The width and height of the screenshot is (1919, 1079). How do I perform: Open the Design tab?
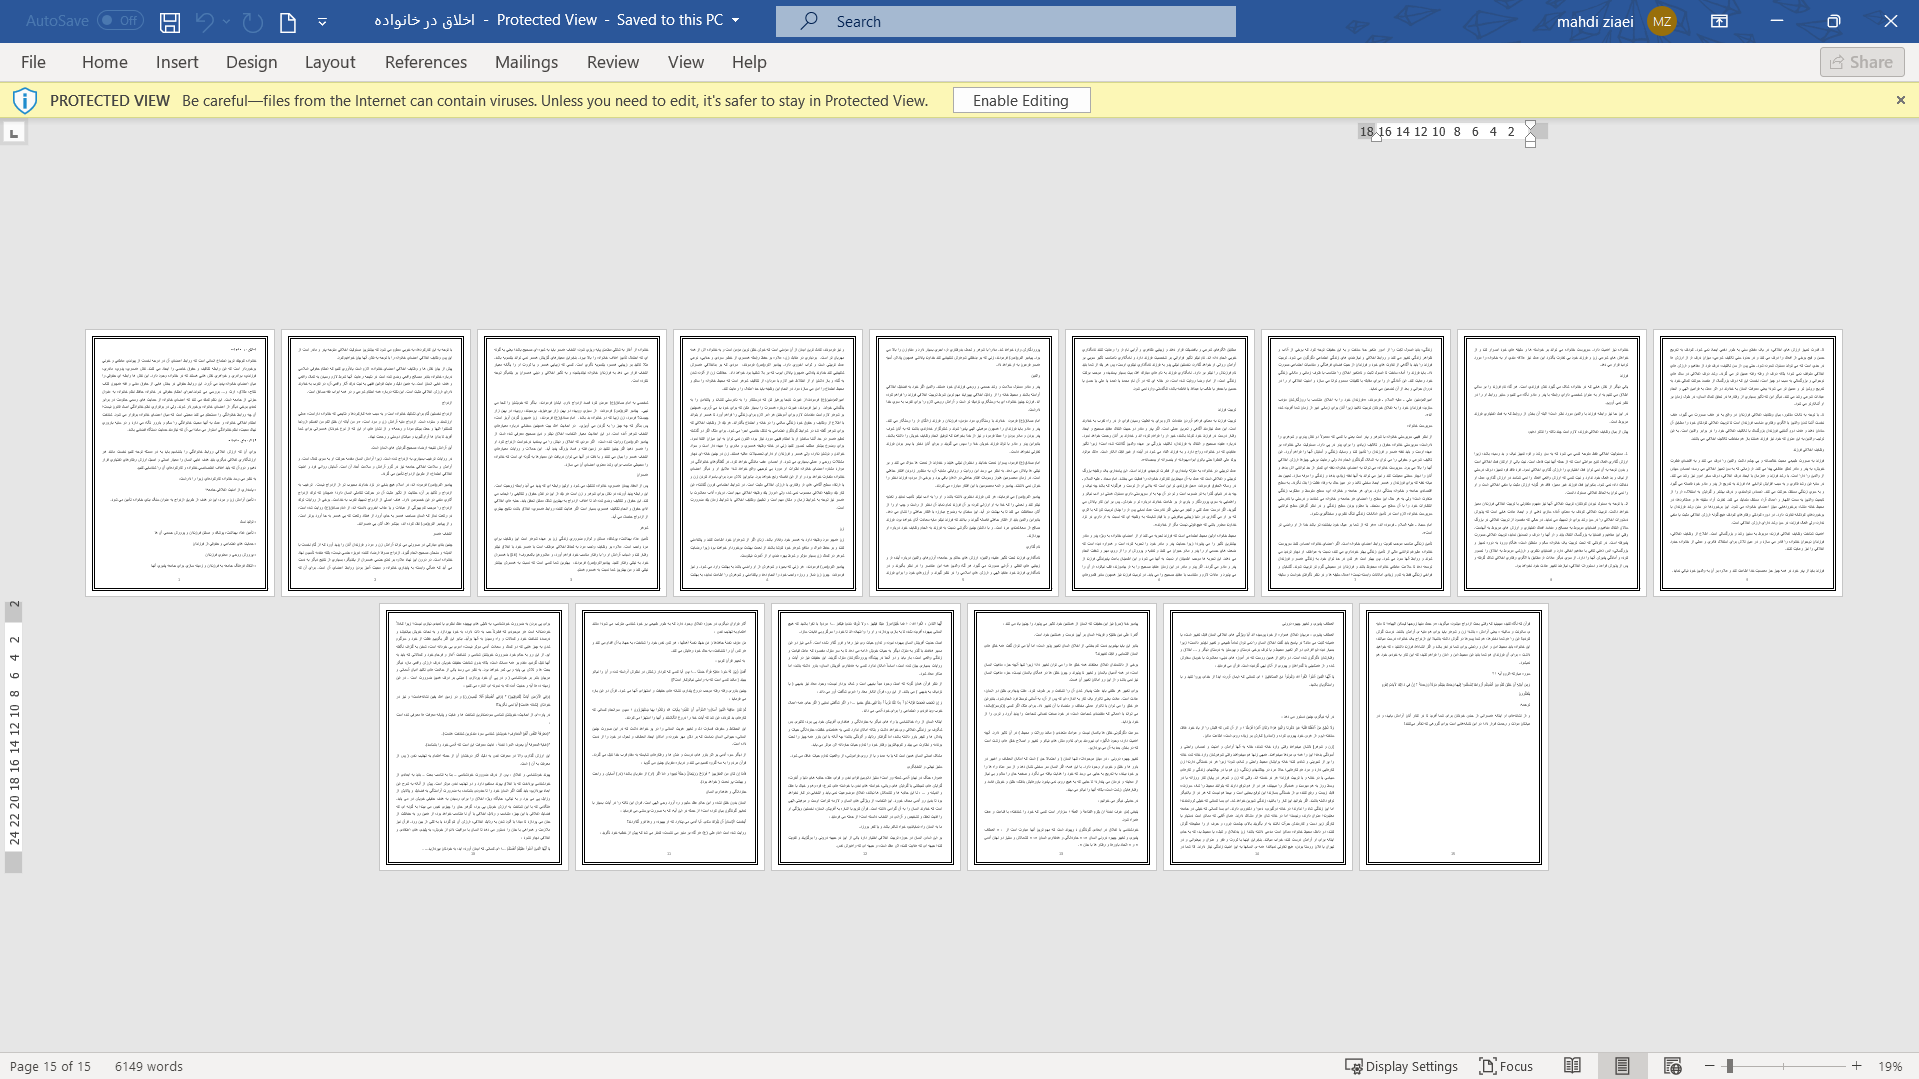click(251, 62)
